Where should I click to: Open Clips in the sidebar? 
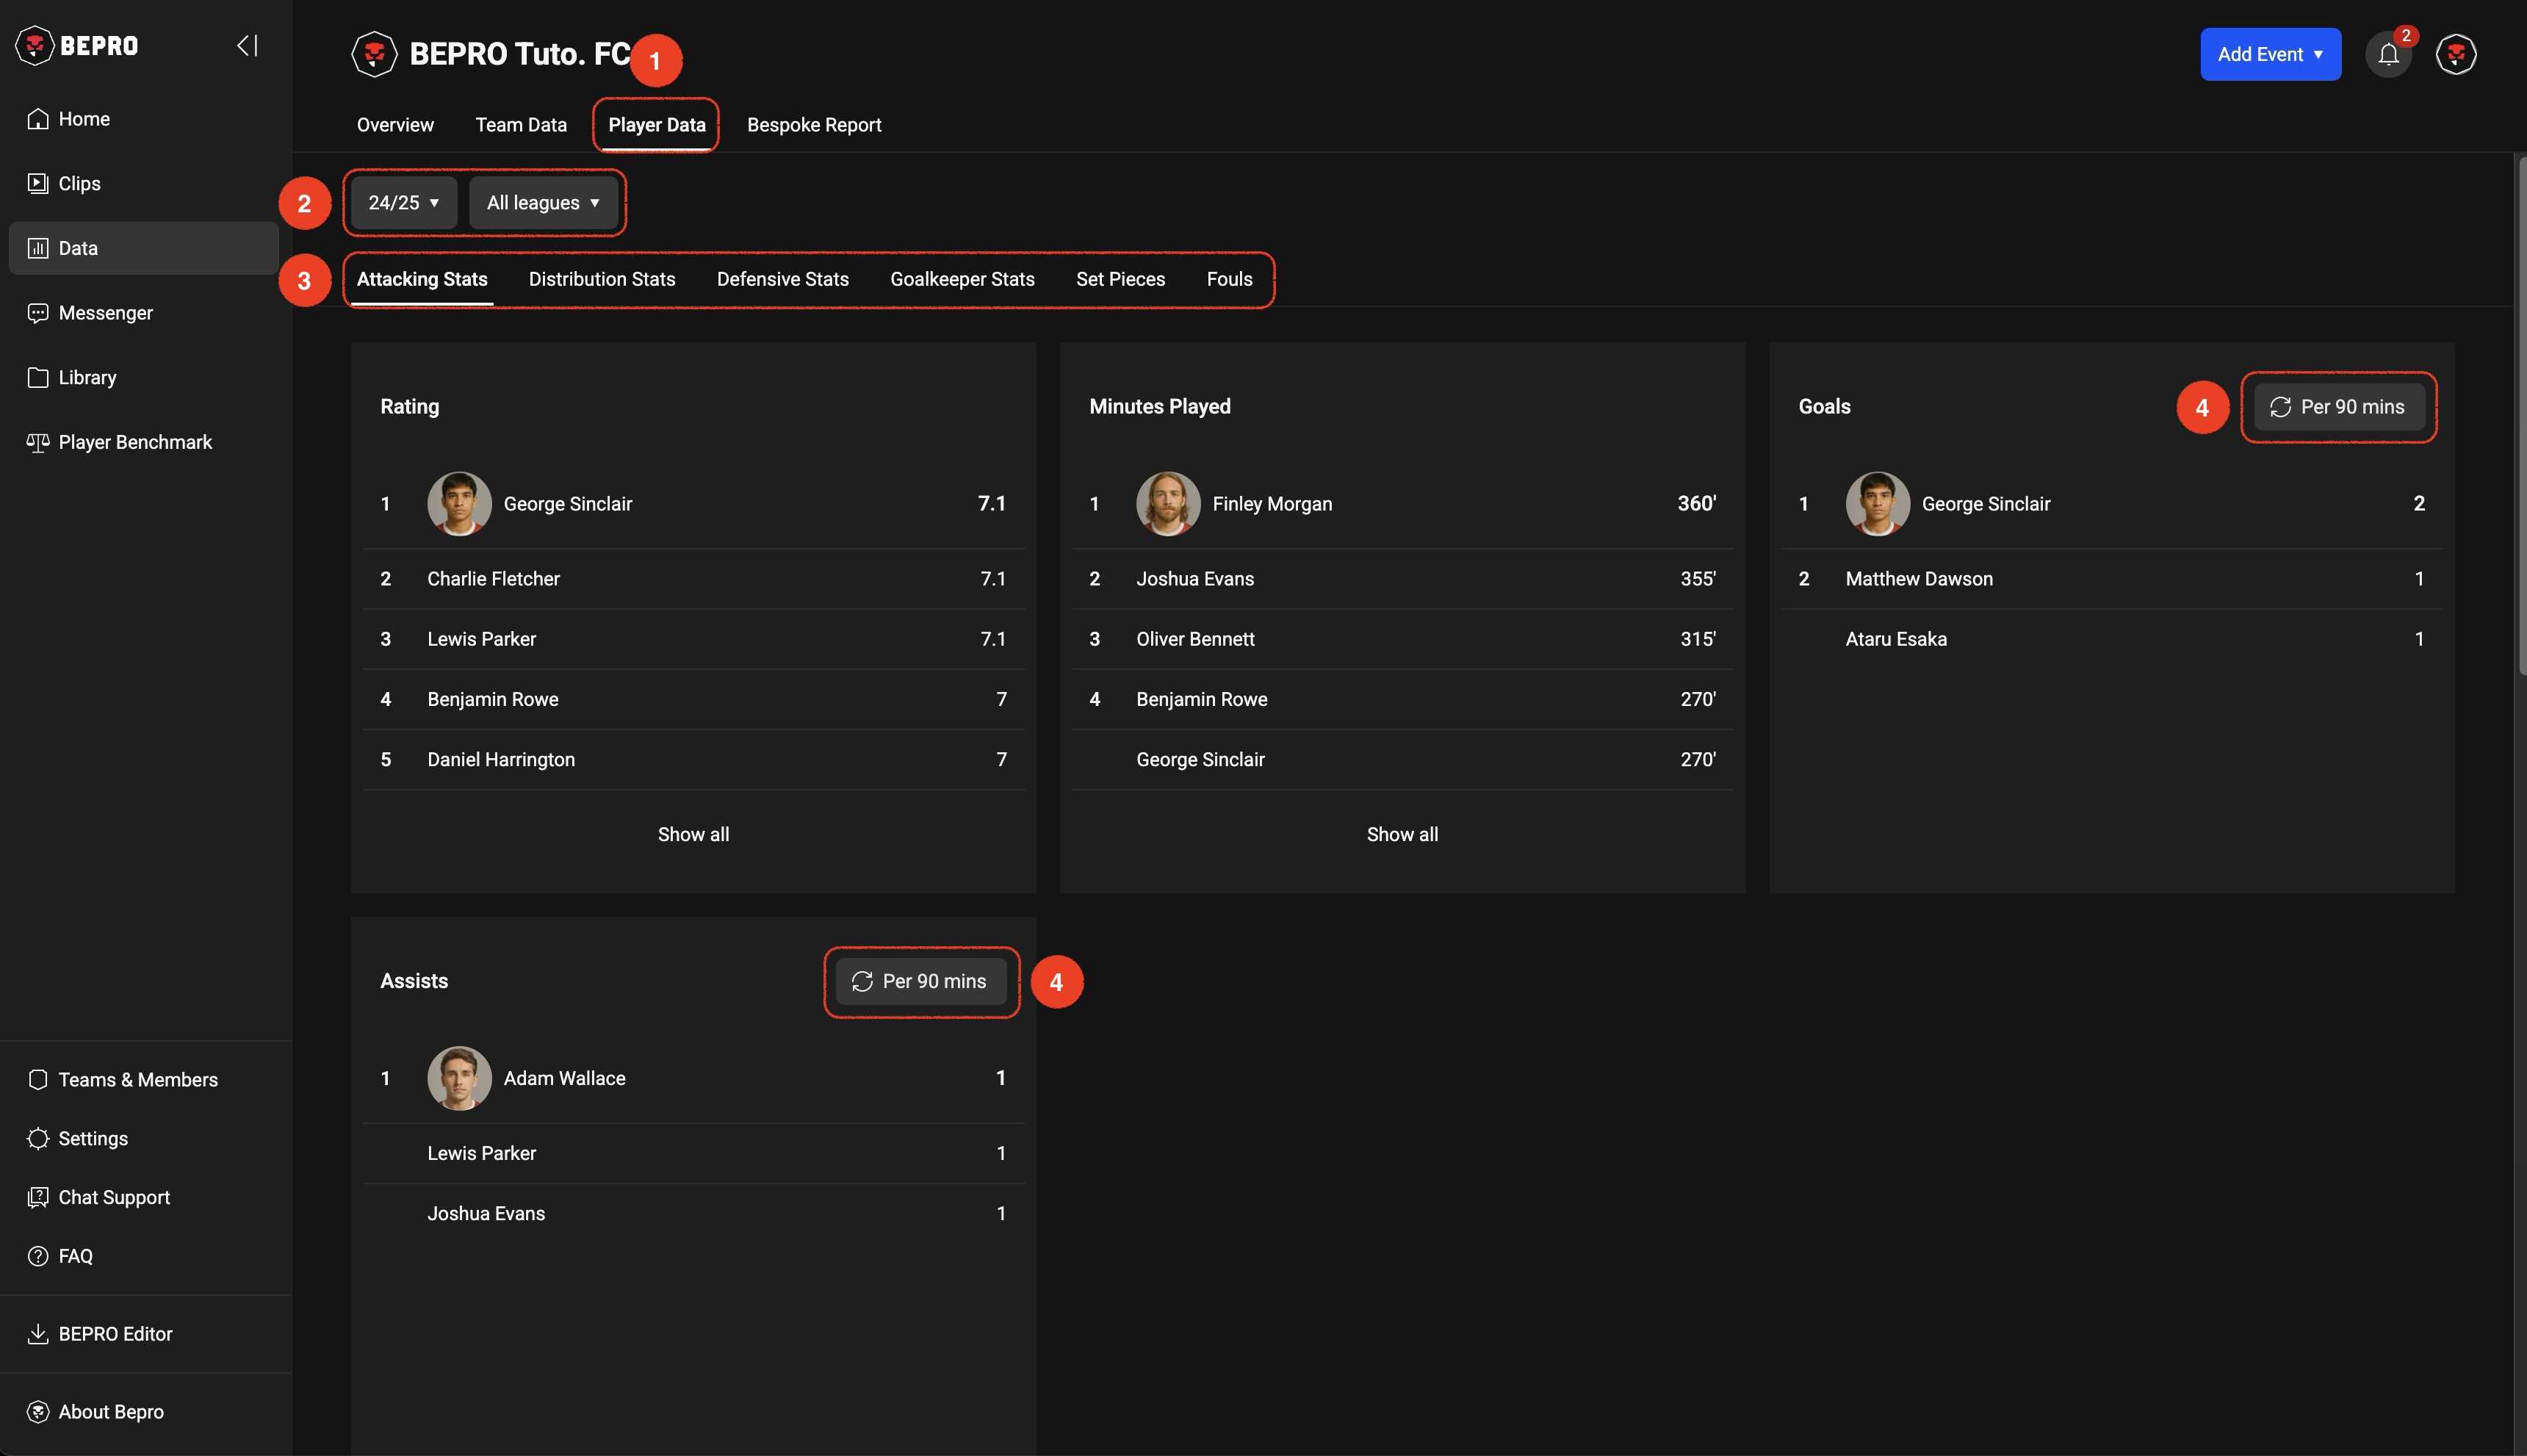click(79, 183)
